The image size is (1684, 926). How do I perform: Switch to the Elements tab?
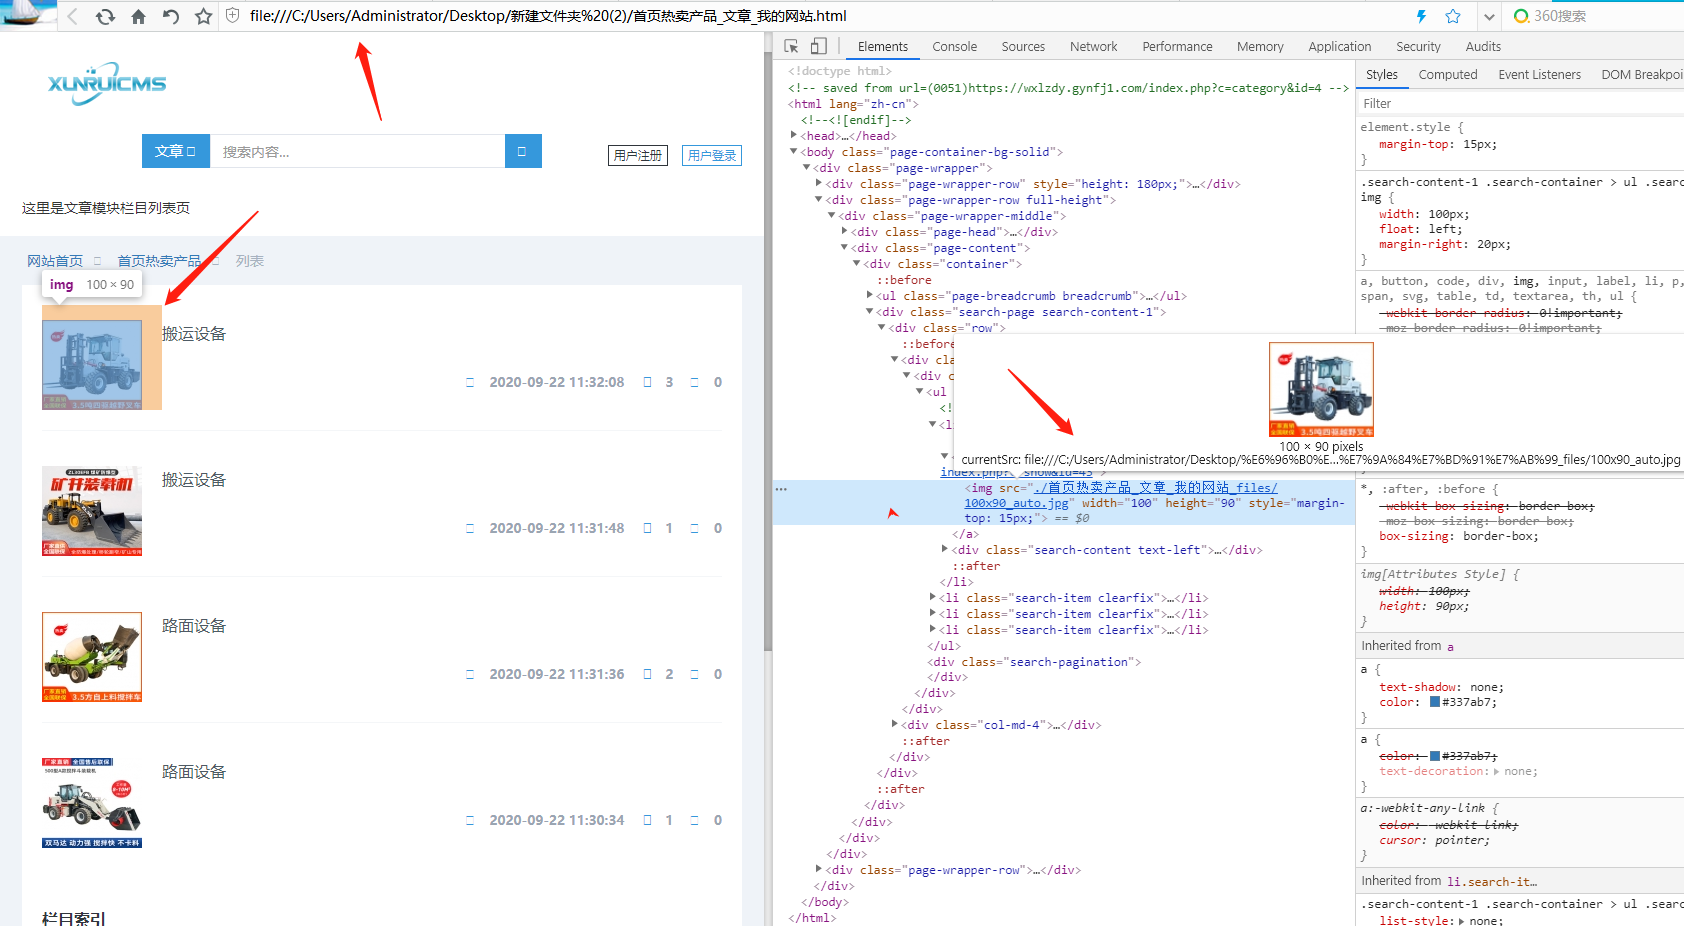pyautogui.click(x=883, y=46)
